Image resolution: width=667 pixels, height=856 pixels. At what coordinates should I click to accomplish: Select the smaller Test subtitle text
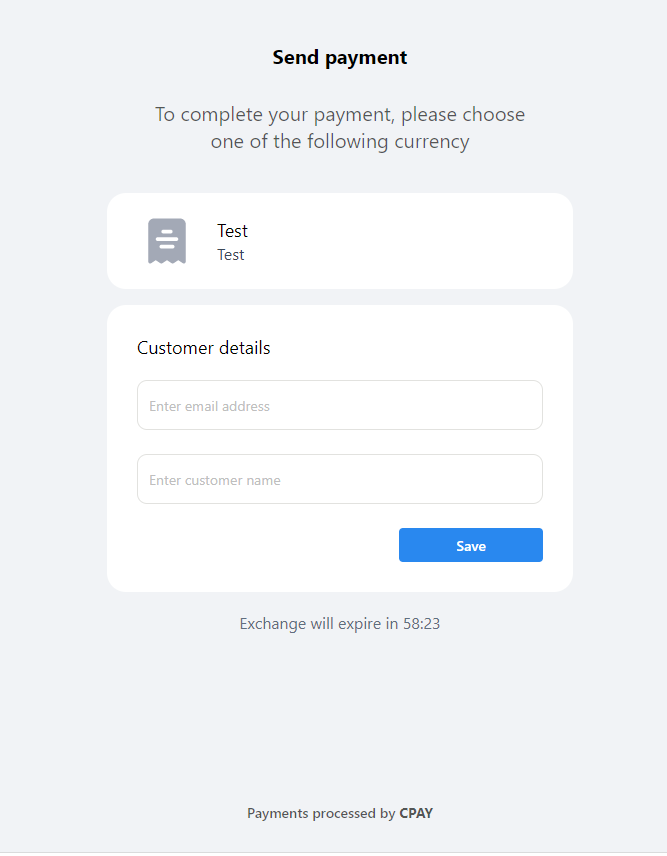coord(231,255)
